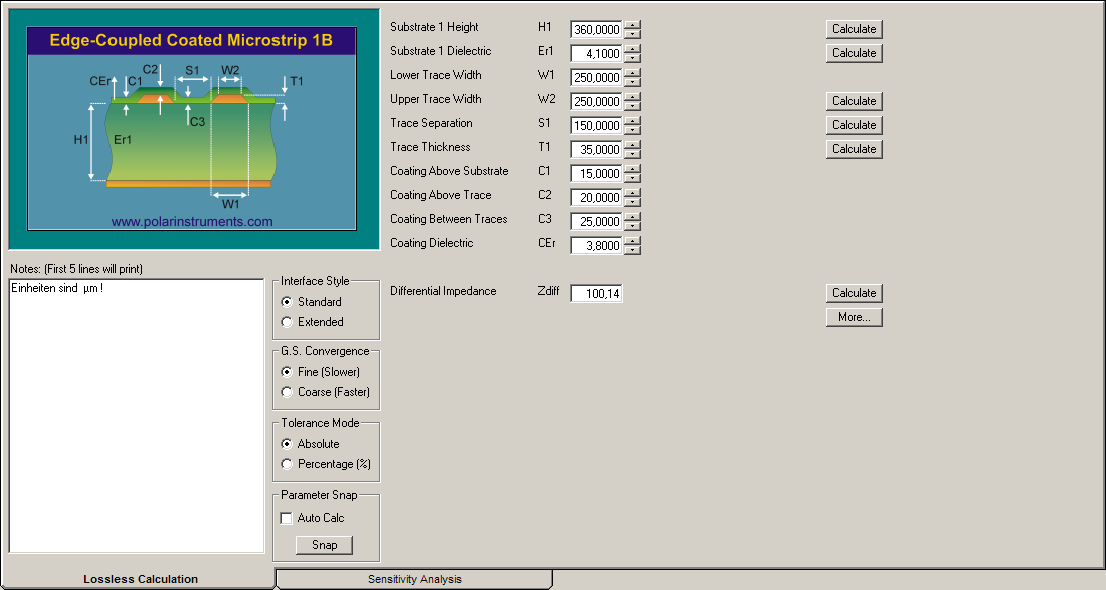The width and height of the screenshot is (1106, 590).
Task: Decrease Coating Above Trace C2 down arrow
Action: [633, 202]
